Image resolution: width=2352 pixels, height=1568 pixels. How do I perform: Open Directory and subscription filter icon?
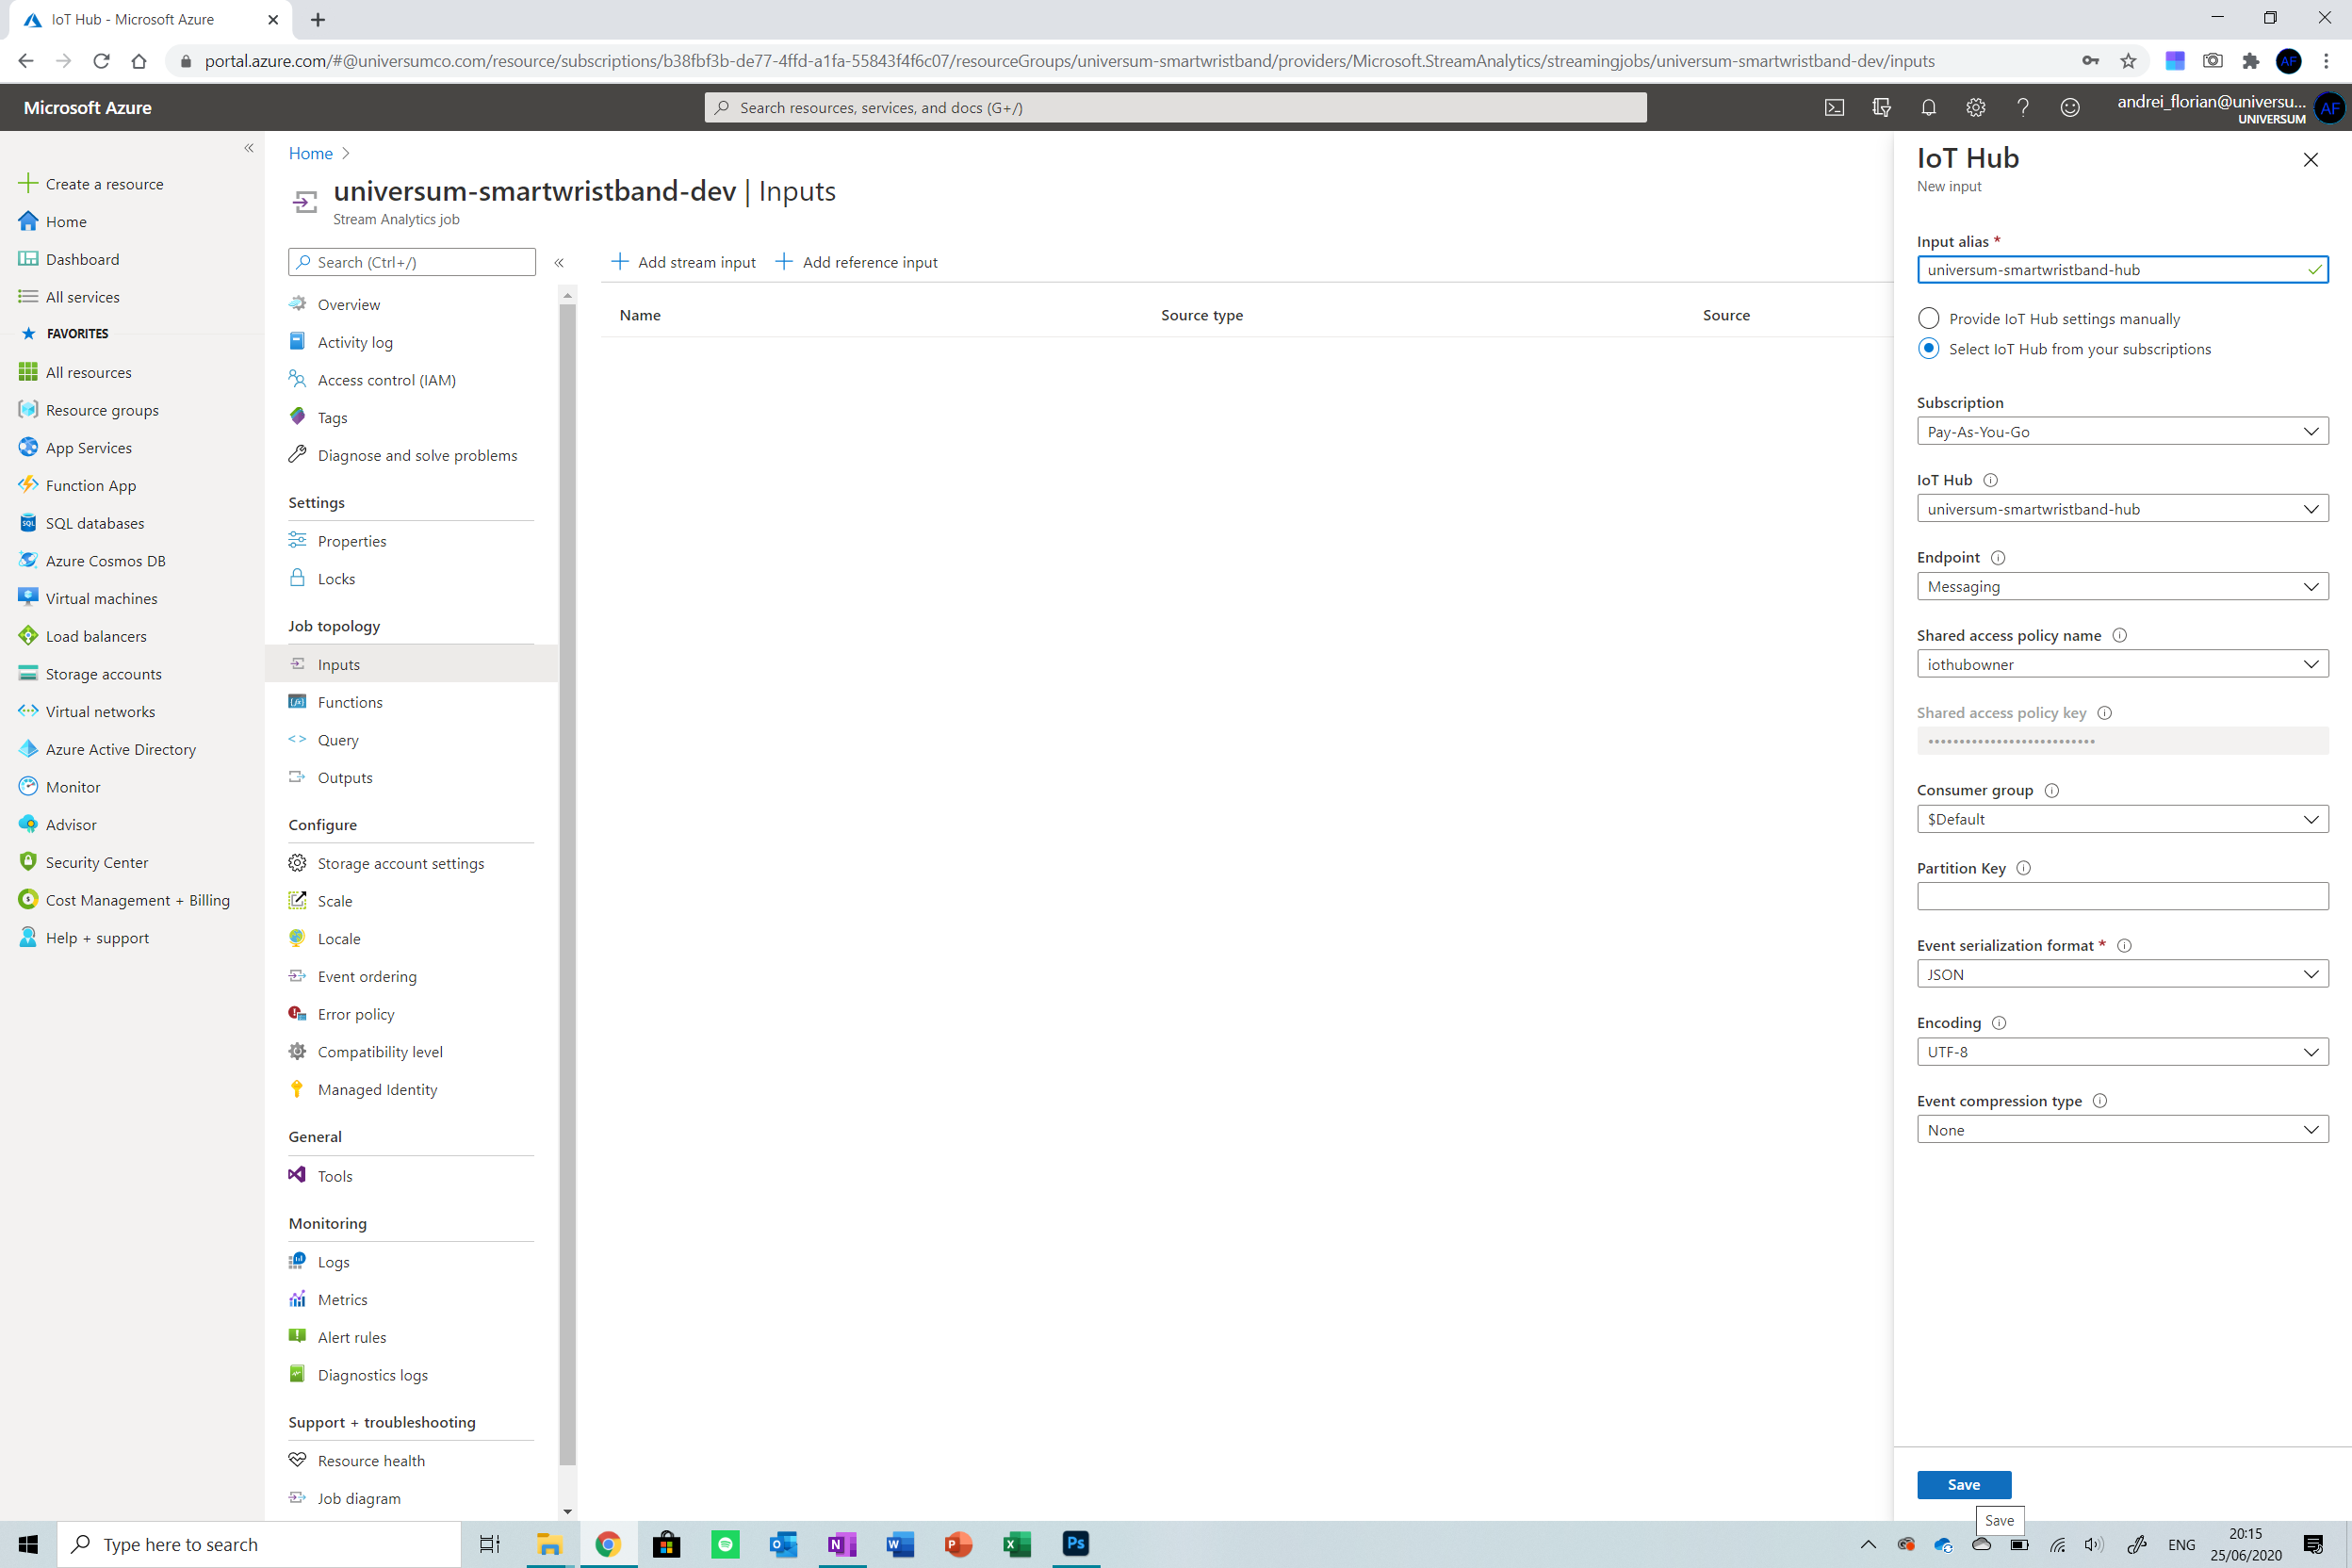click(1881, 107)
